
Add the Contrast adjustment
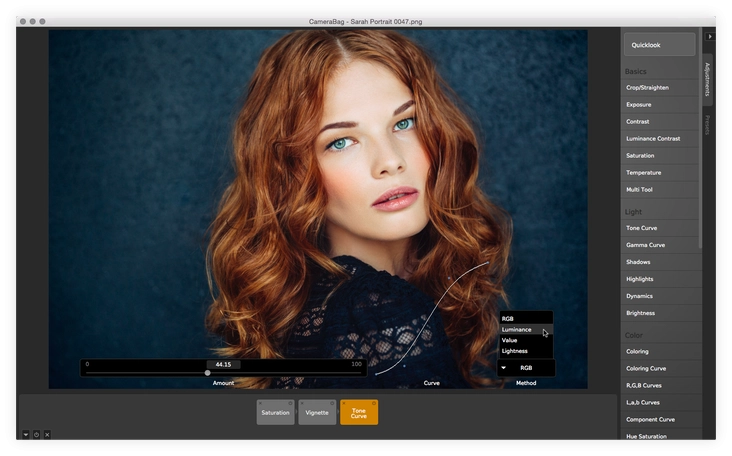(660, 121)
